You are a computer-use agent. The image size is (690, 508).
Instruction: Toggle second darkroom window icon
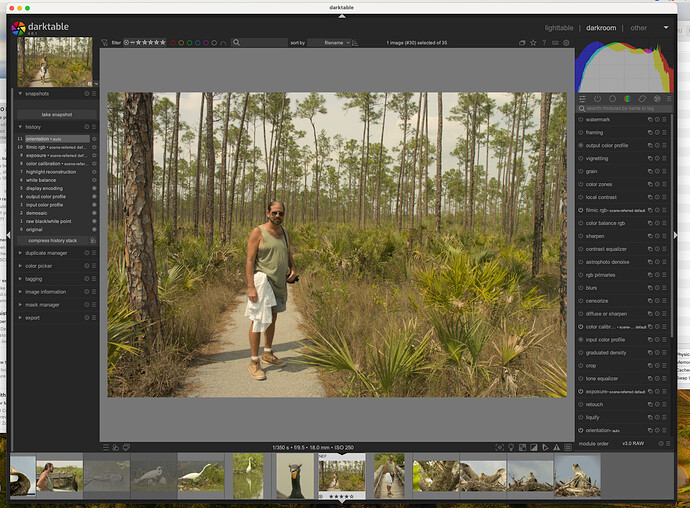pyautogui.click(x=126, y=447)
